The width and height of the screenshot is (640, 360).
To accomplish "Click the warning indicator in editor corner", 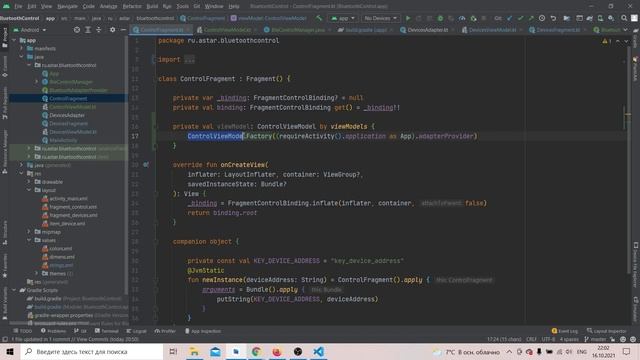I will [x=606, y=41].
